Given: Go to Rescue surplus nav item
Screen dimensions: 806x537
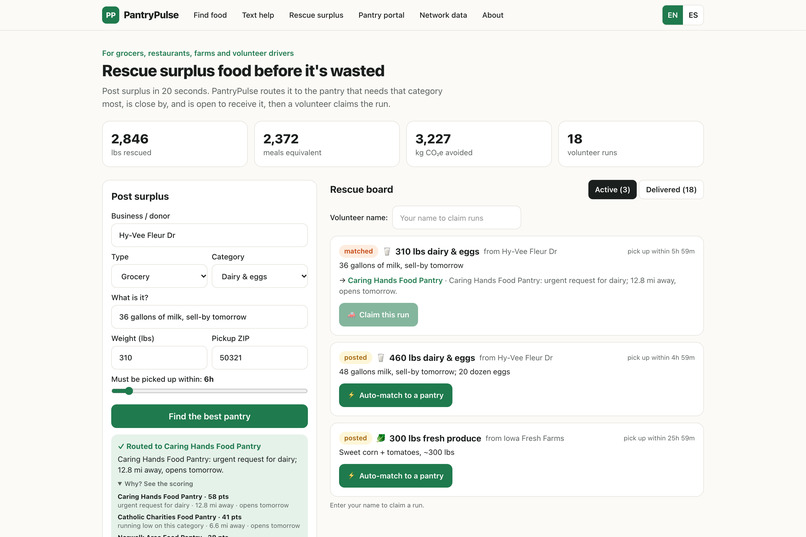Looking at the screenshot, I should pyautogui.click(x=316, y=15).
